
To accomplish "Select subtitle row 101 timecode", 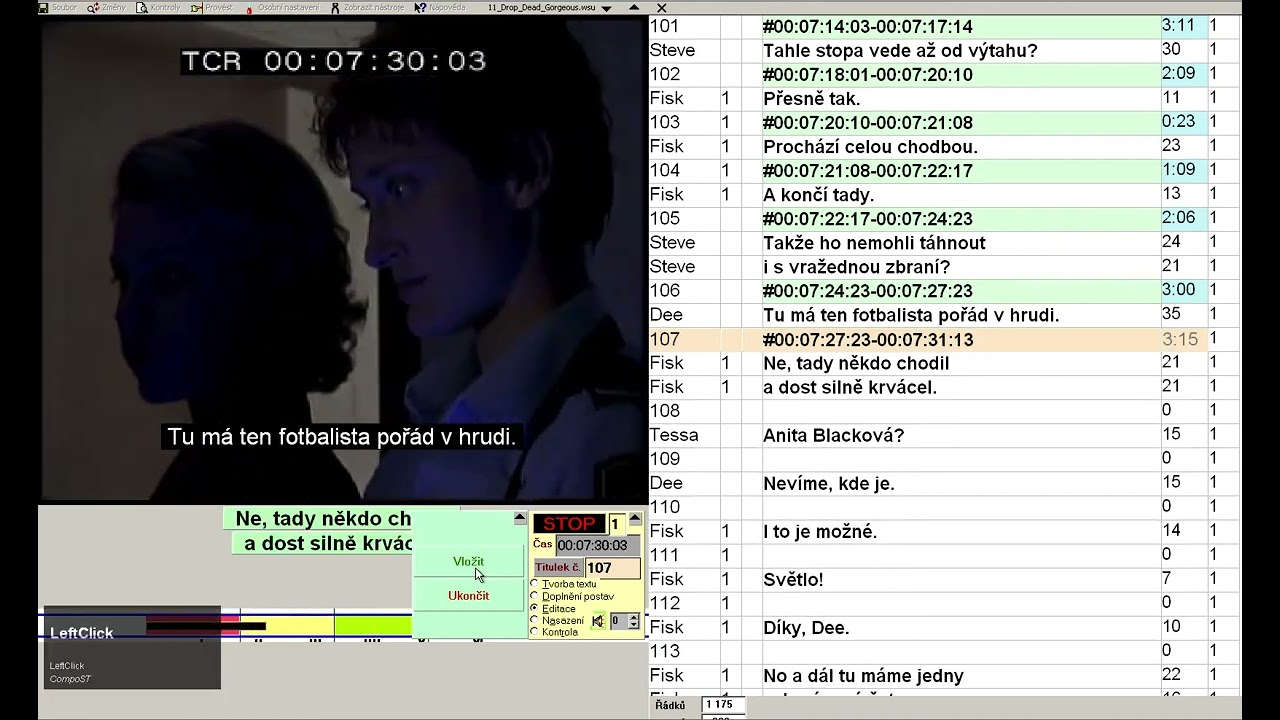I will (x=867, y=27).
